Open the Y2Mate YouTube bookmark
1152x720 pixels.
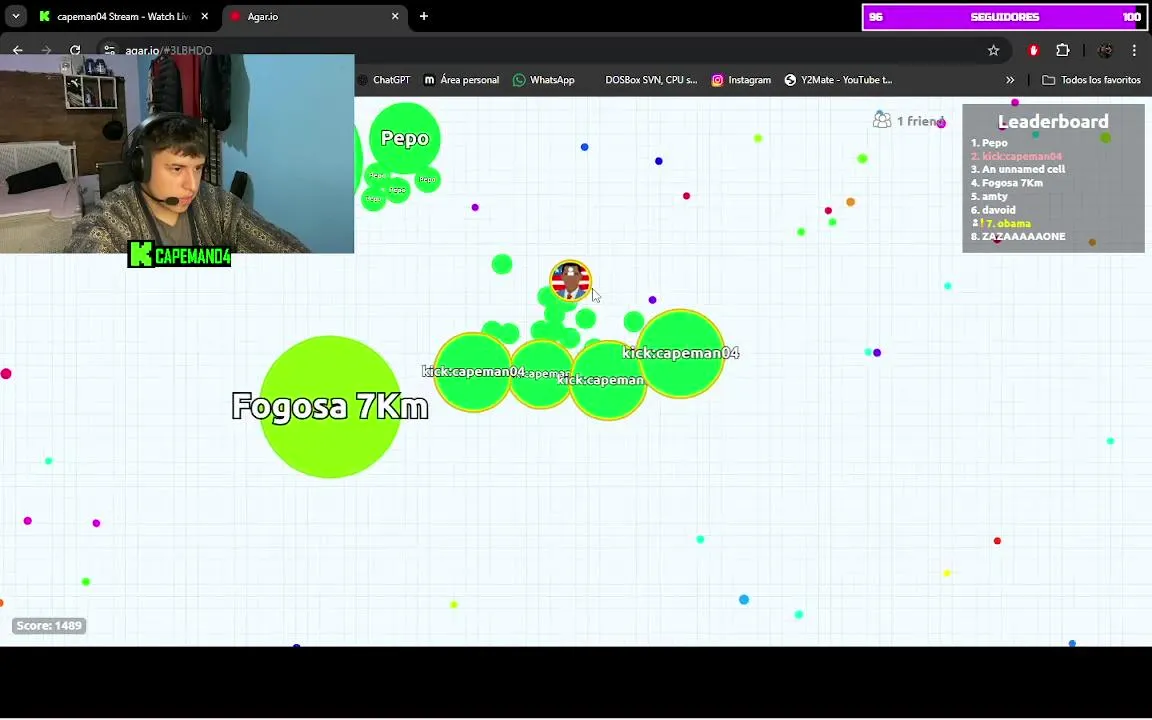(x=838, y=79)
